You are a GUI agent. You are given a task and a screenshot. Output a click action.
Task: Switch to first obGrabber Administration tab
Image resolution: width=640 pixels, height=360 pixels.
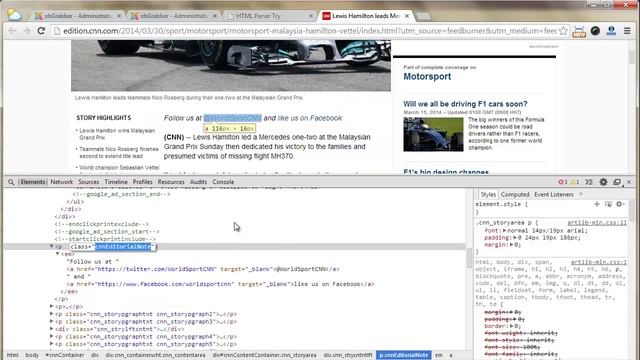click(x=77, y=16)
